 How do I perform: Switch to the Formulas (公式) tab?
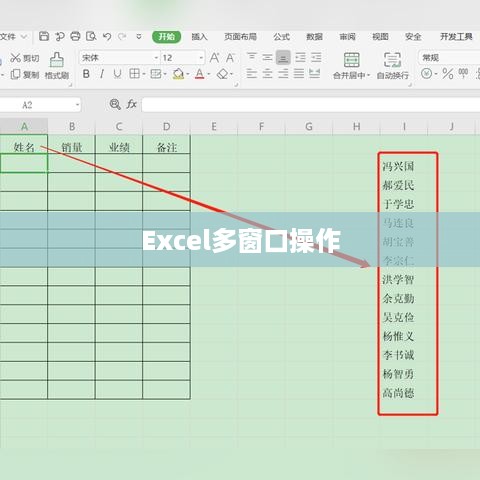[281, 36]
